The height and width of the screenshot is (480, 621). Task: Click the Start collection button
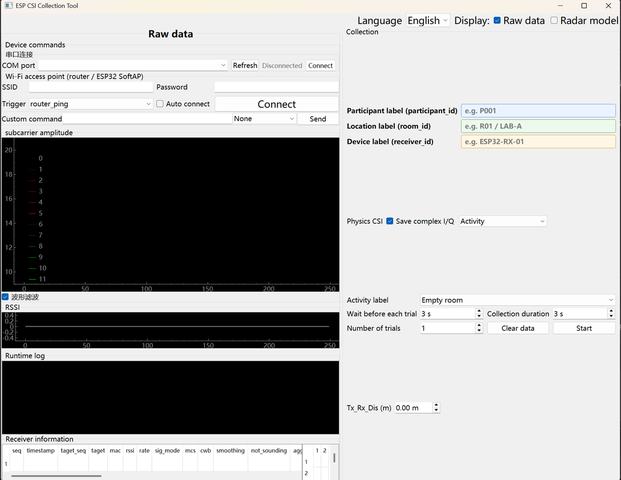pos(584,328)
